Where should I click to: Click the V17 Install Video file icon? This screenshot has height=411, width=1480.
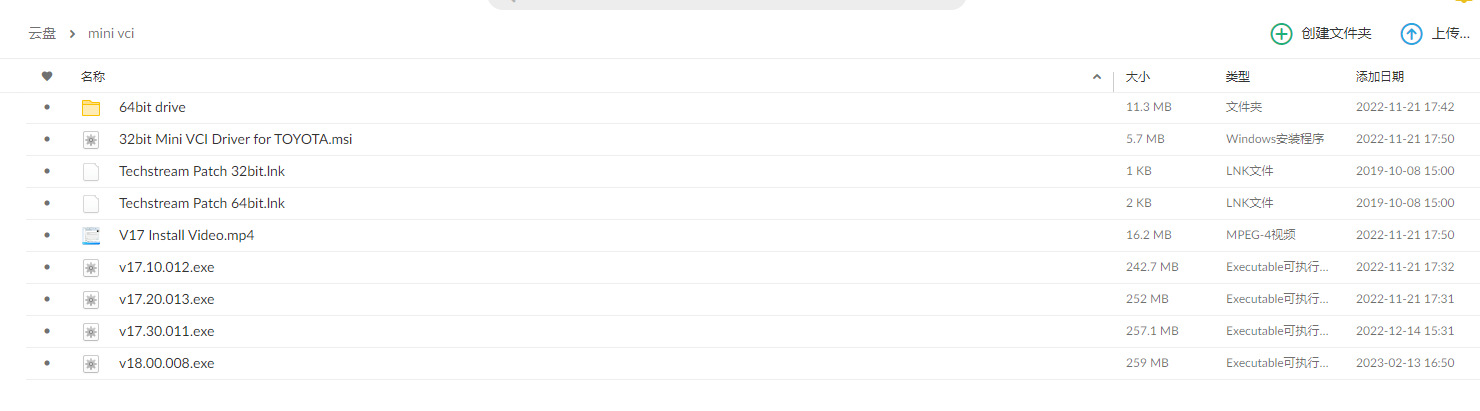(91, 236)
